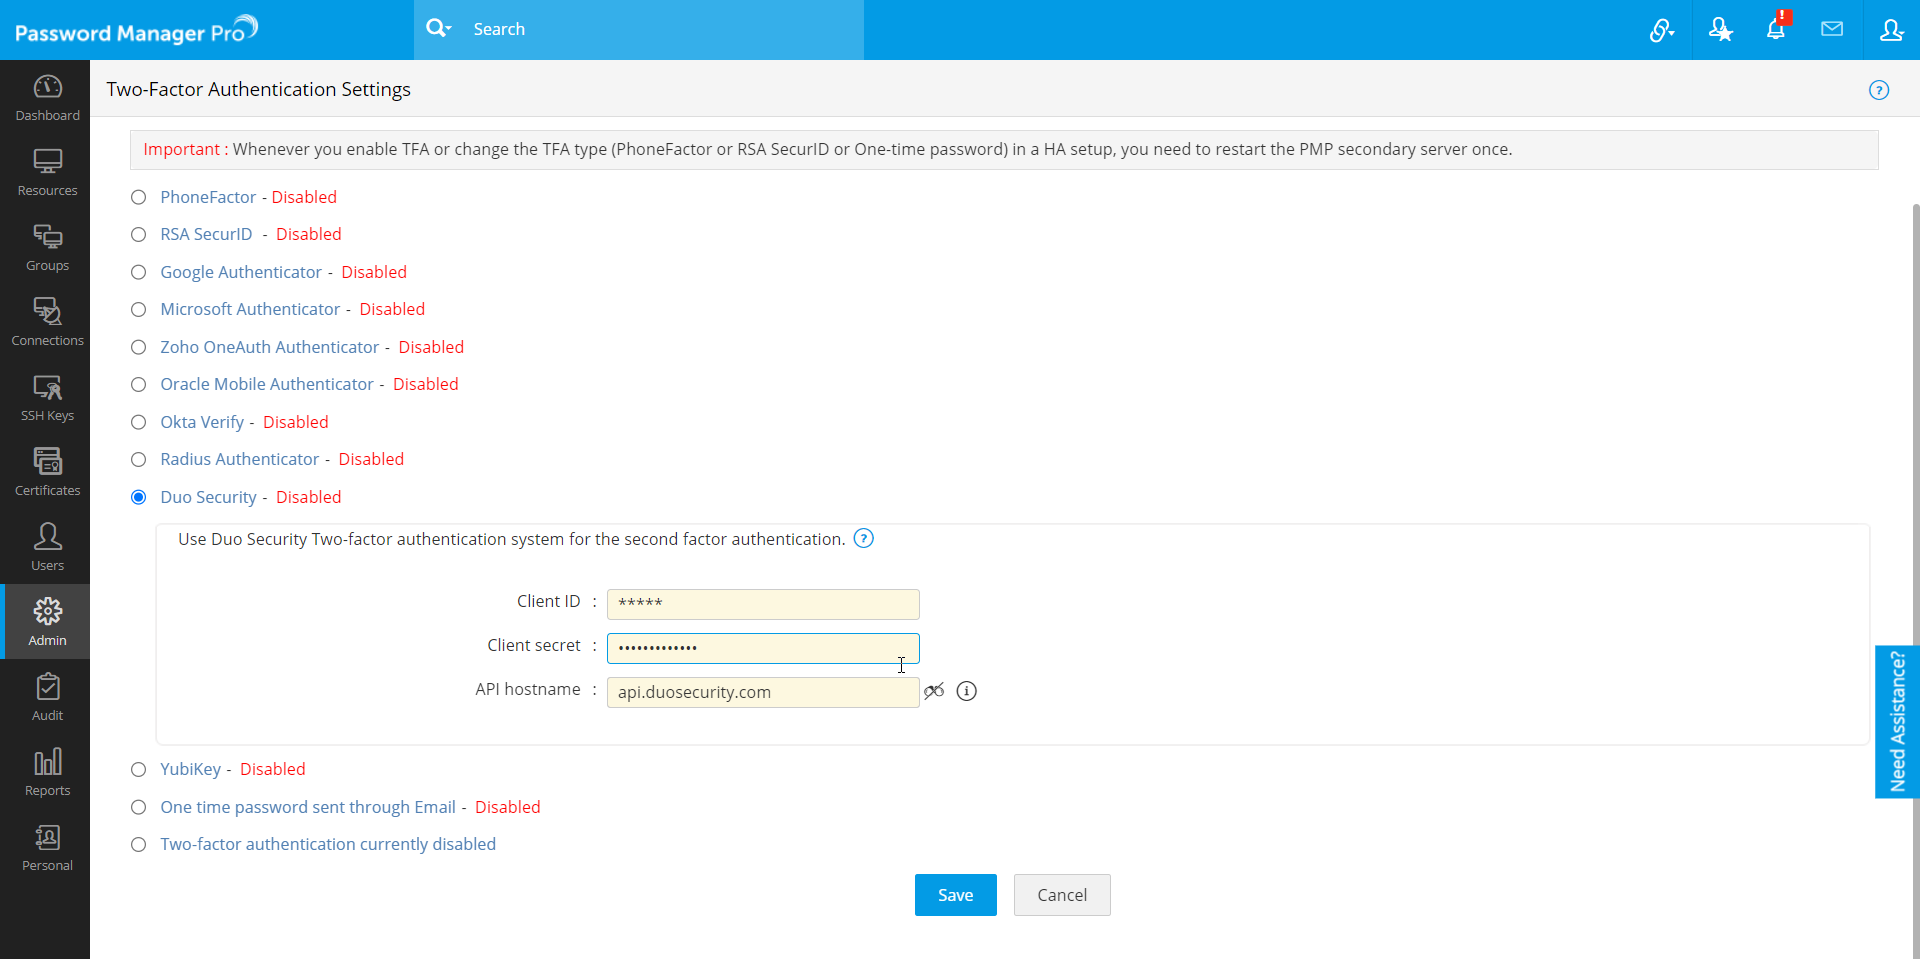1920x959 pixels.
Task: Open the Dashboard sidebar icon
Action: tap(47, 98)
